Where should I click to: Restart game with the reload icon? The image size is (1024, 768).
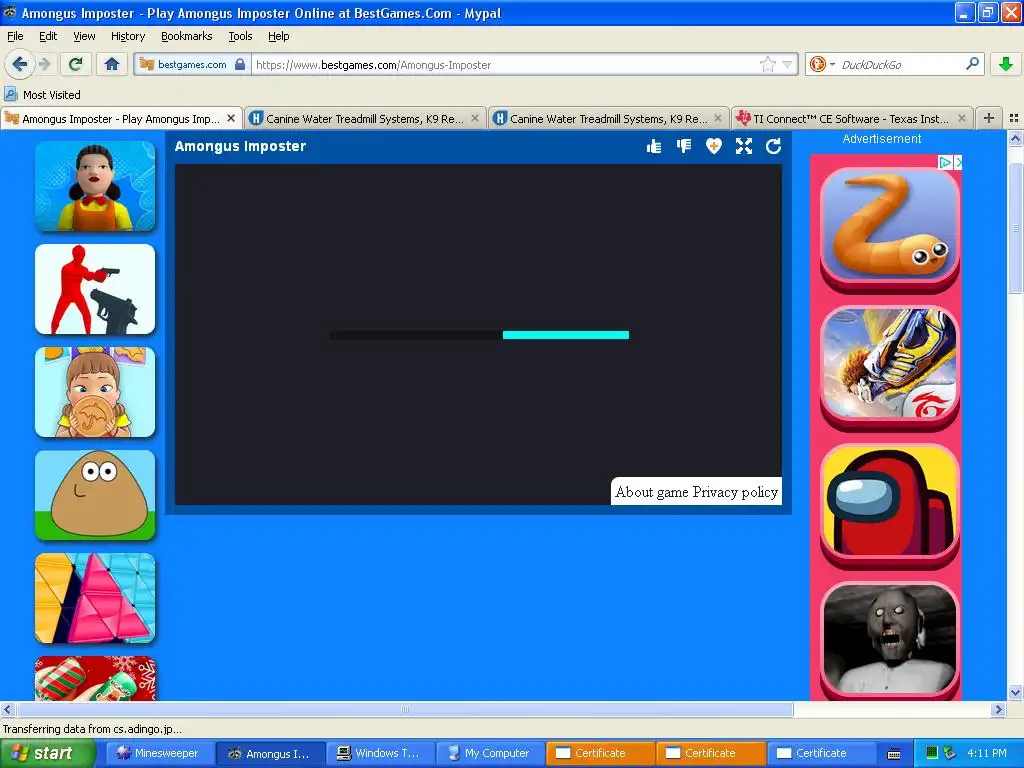coord(773,146)
